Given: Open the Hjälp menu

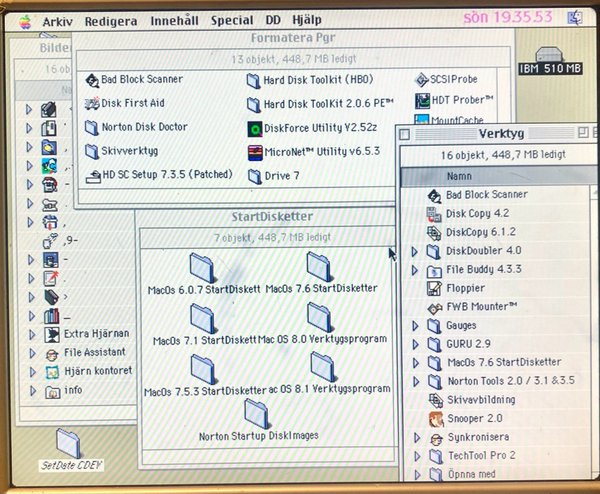Looking at the screenshot, I should coord(307,20).
